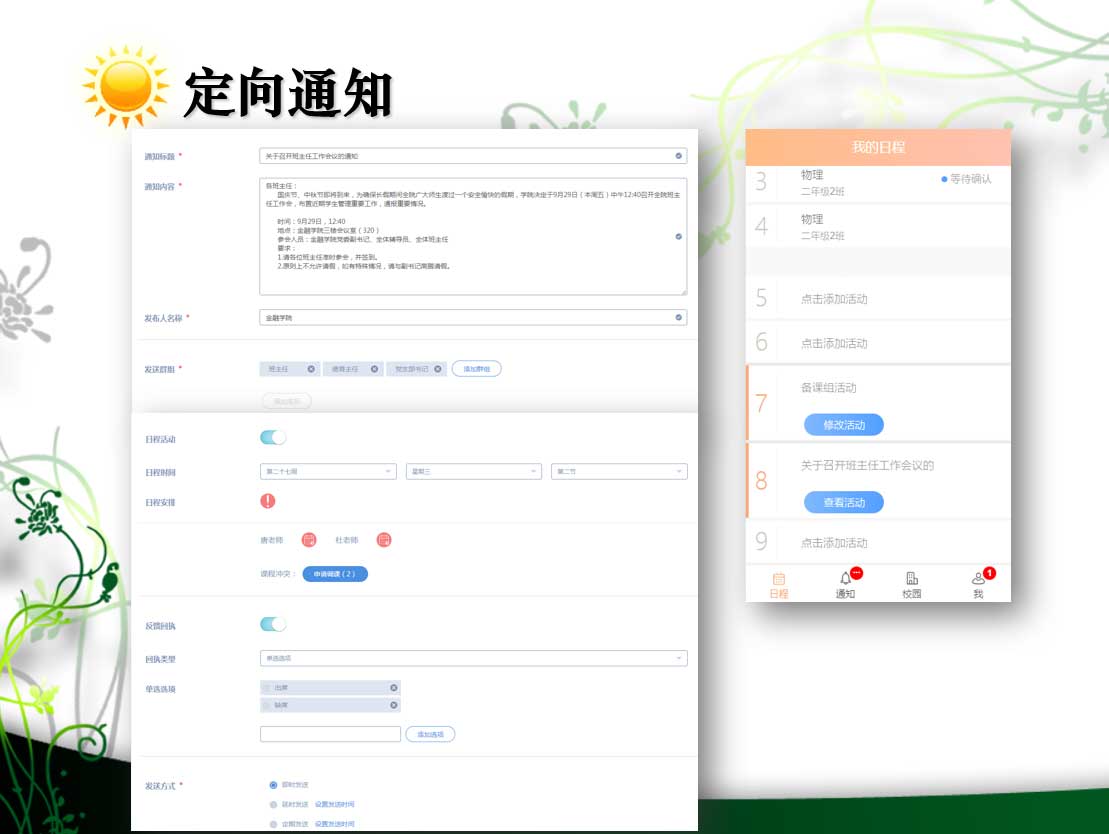1109x834 pixels.
Task: Select the 日程 calendar icon in bottom bar
Action: pos(779,579)
